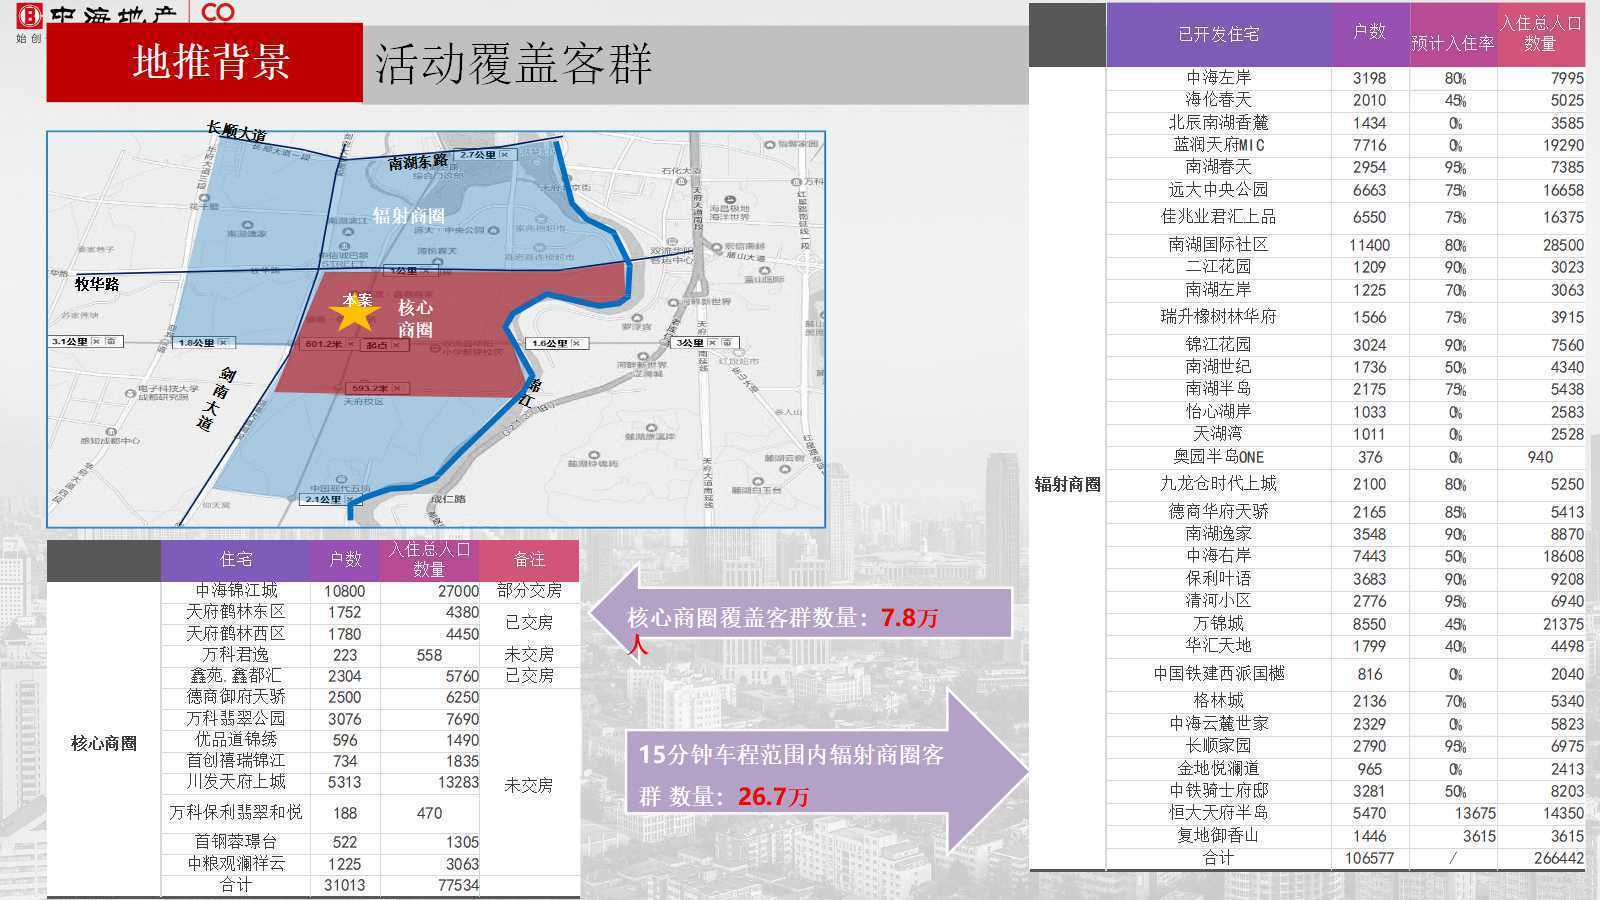Click the 住宅 header in the core table

coord(236,560)
